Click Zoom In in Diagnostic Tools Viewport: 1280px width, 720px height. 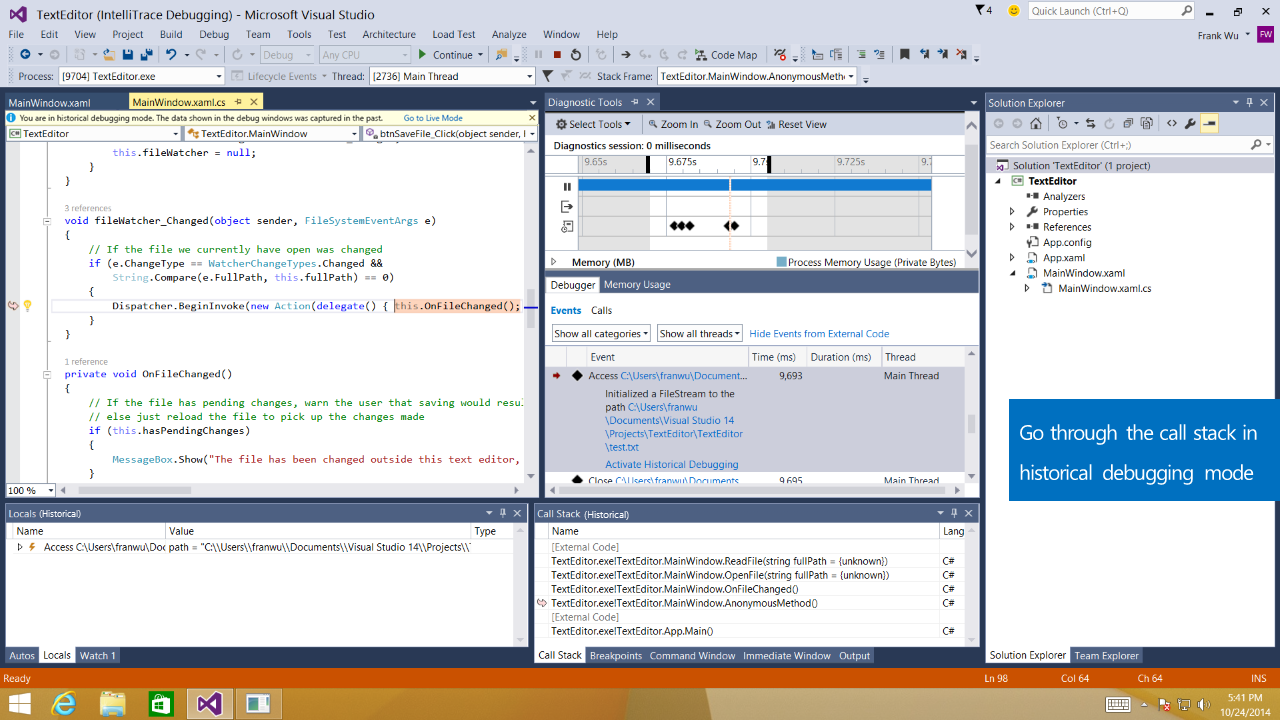click(x=673, y=124)
